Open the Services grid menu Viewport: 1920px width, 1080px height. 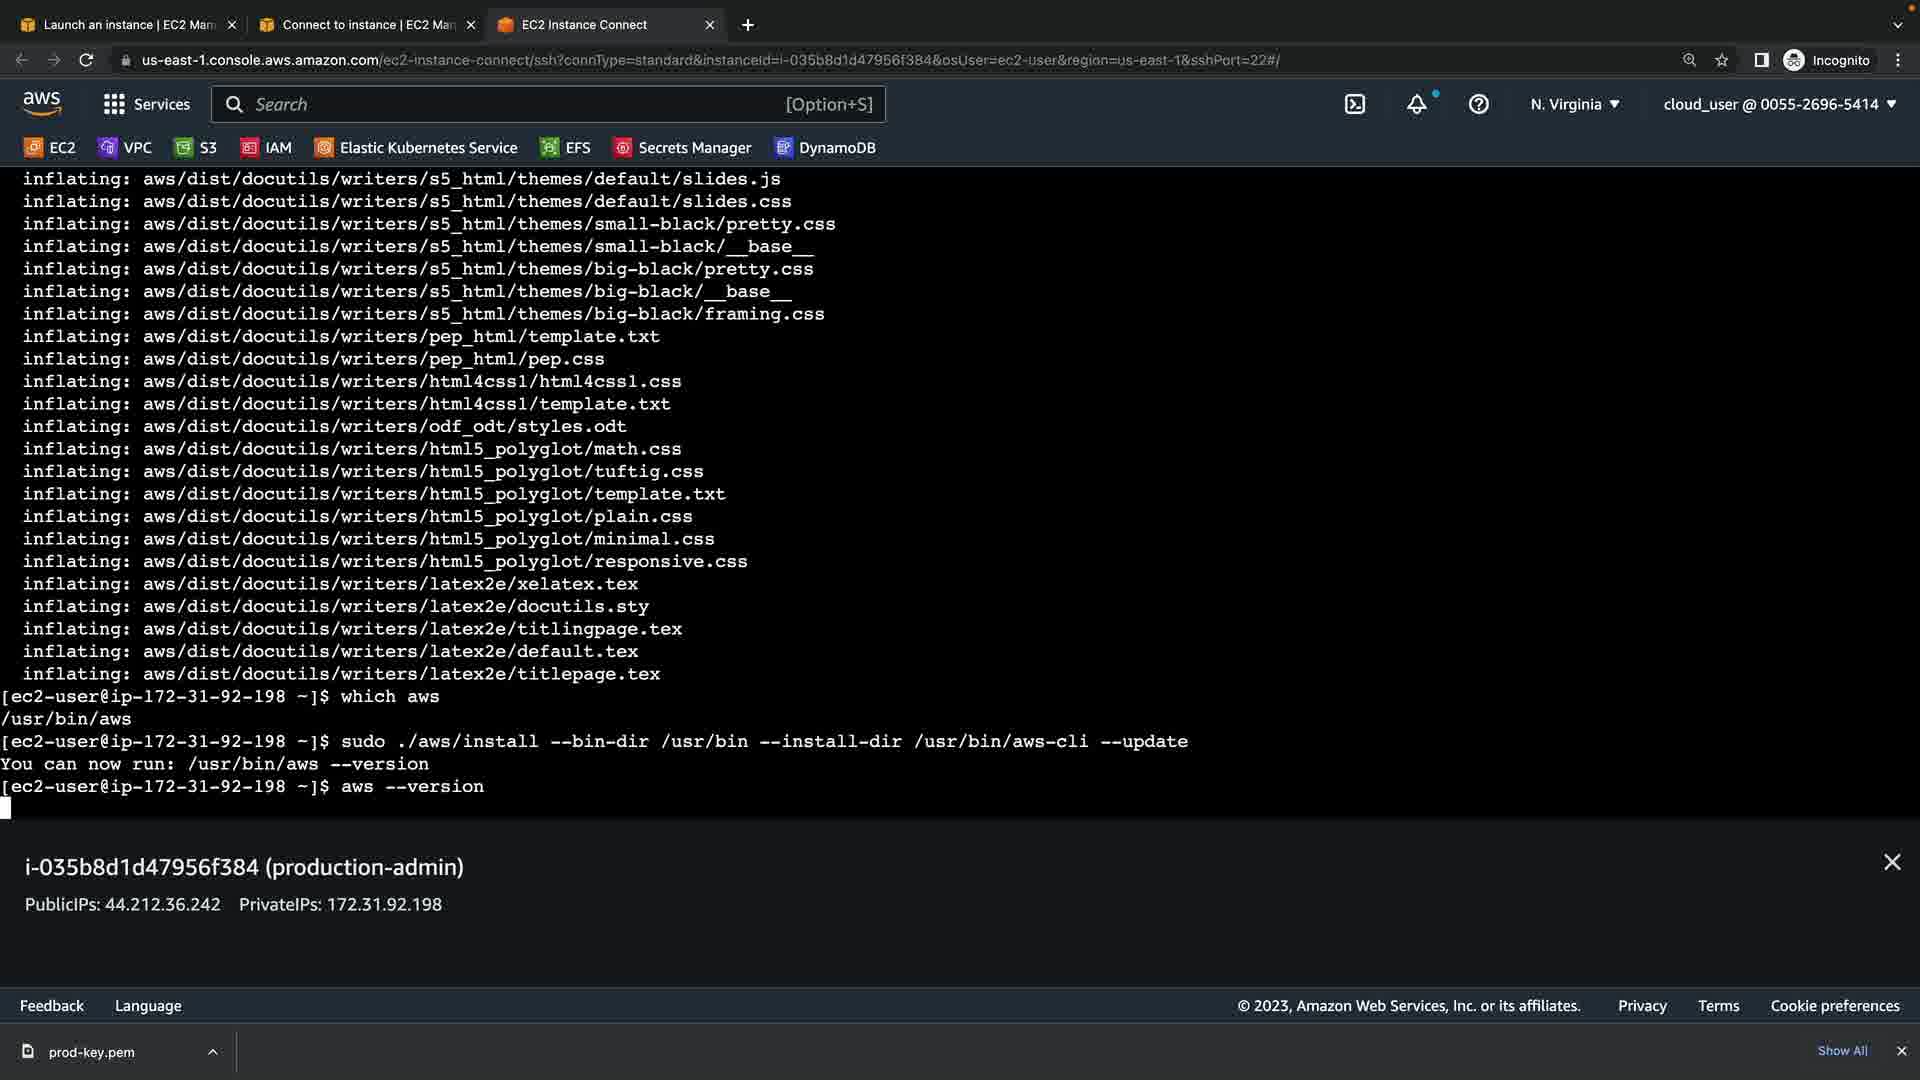pyautogui.click(x=146, y=104)
